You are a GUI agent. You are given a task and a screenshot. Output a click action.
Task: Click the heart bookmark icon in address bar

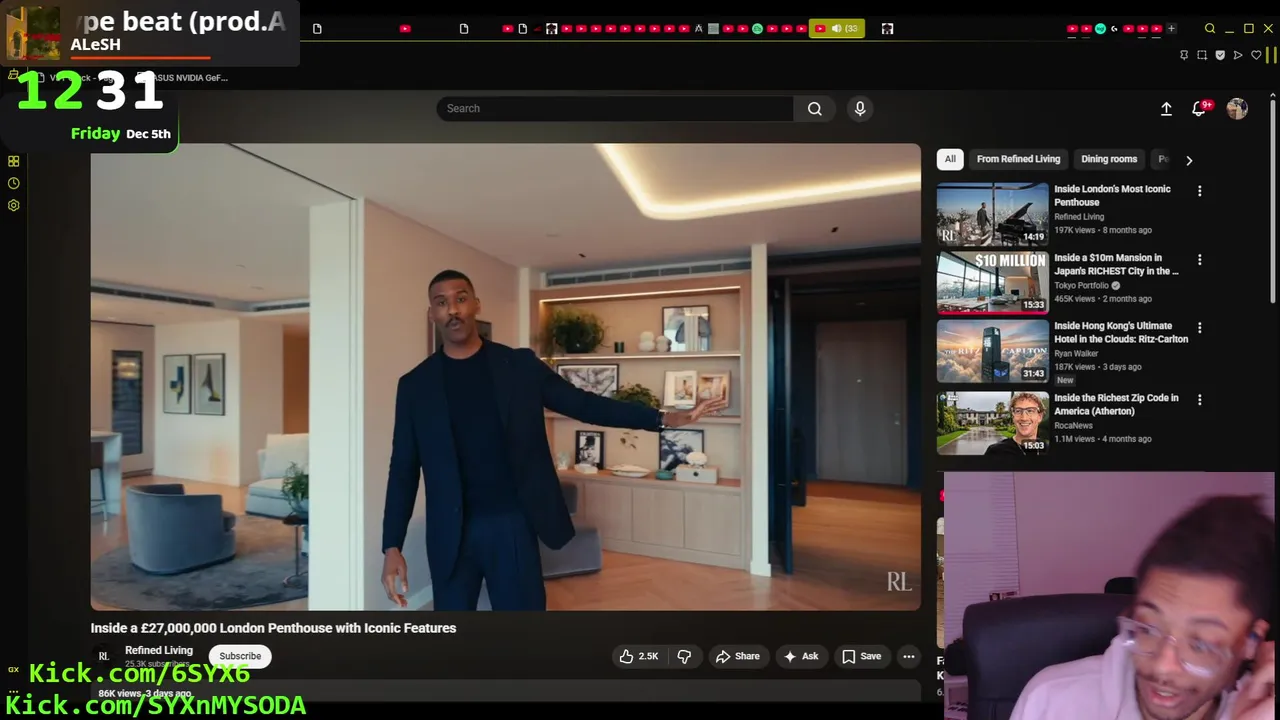(x=1256, y=55)
